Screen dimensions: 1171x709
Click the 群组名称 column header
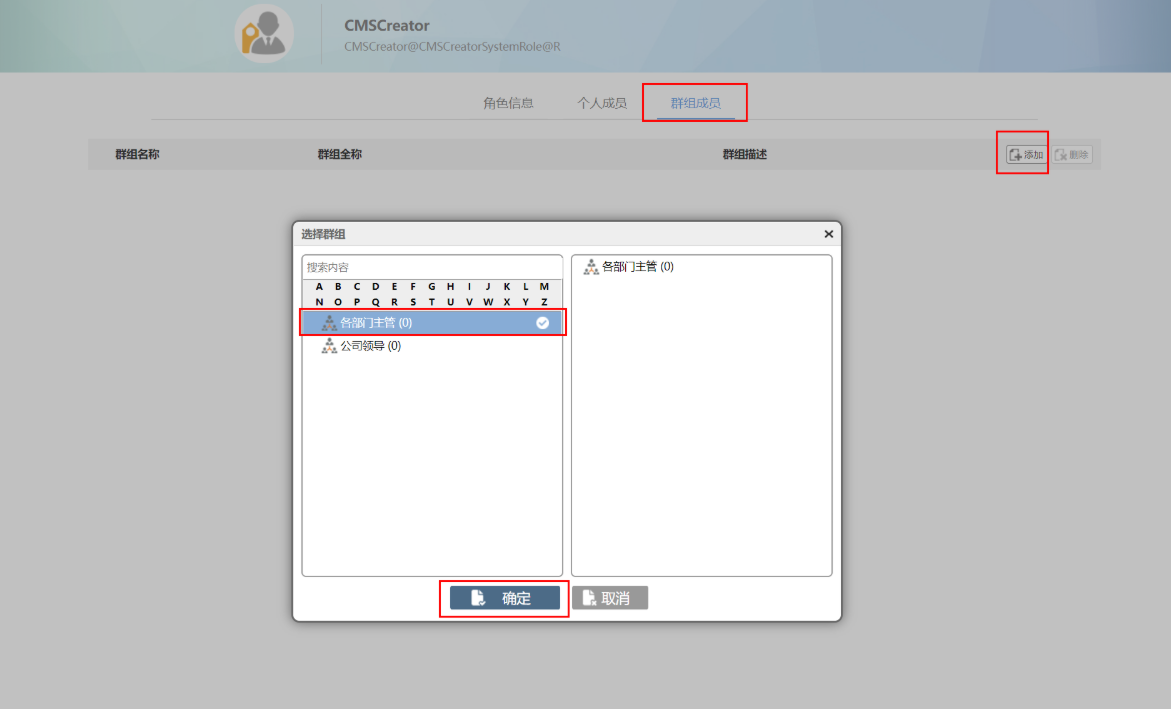(137, 155)
